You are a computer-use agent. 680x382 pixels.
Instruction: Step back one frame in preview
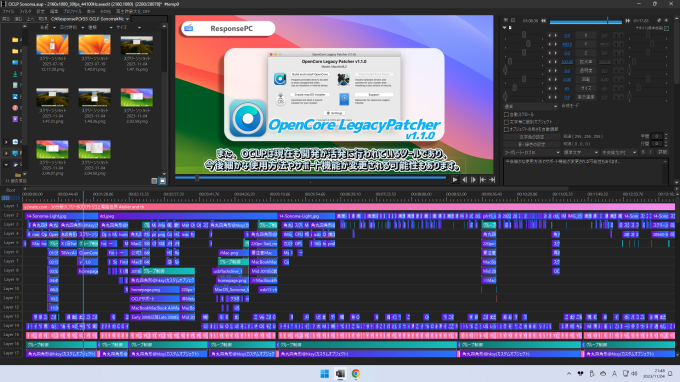464,180
